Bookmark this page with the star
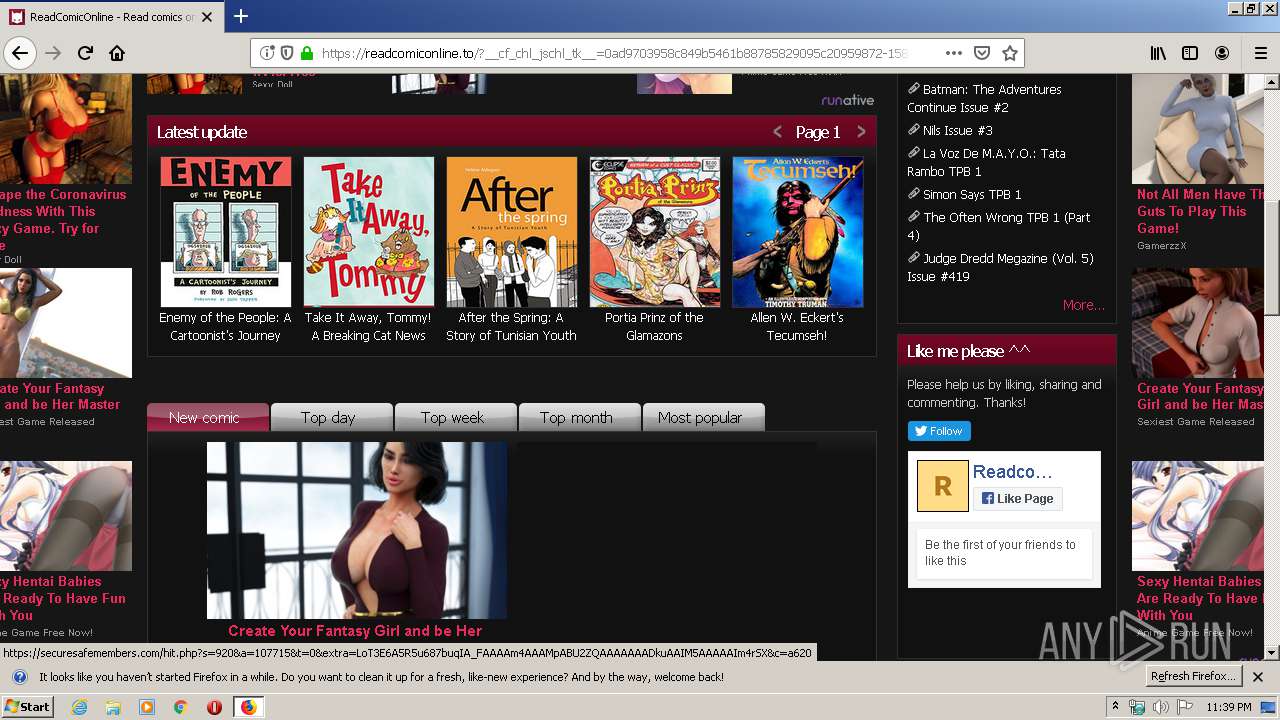Viewport: 1280px width, 720px height. 1010,53
